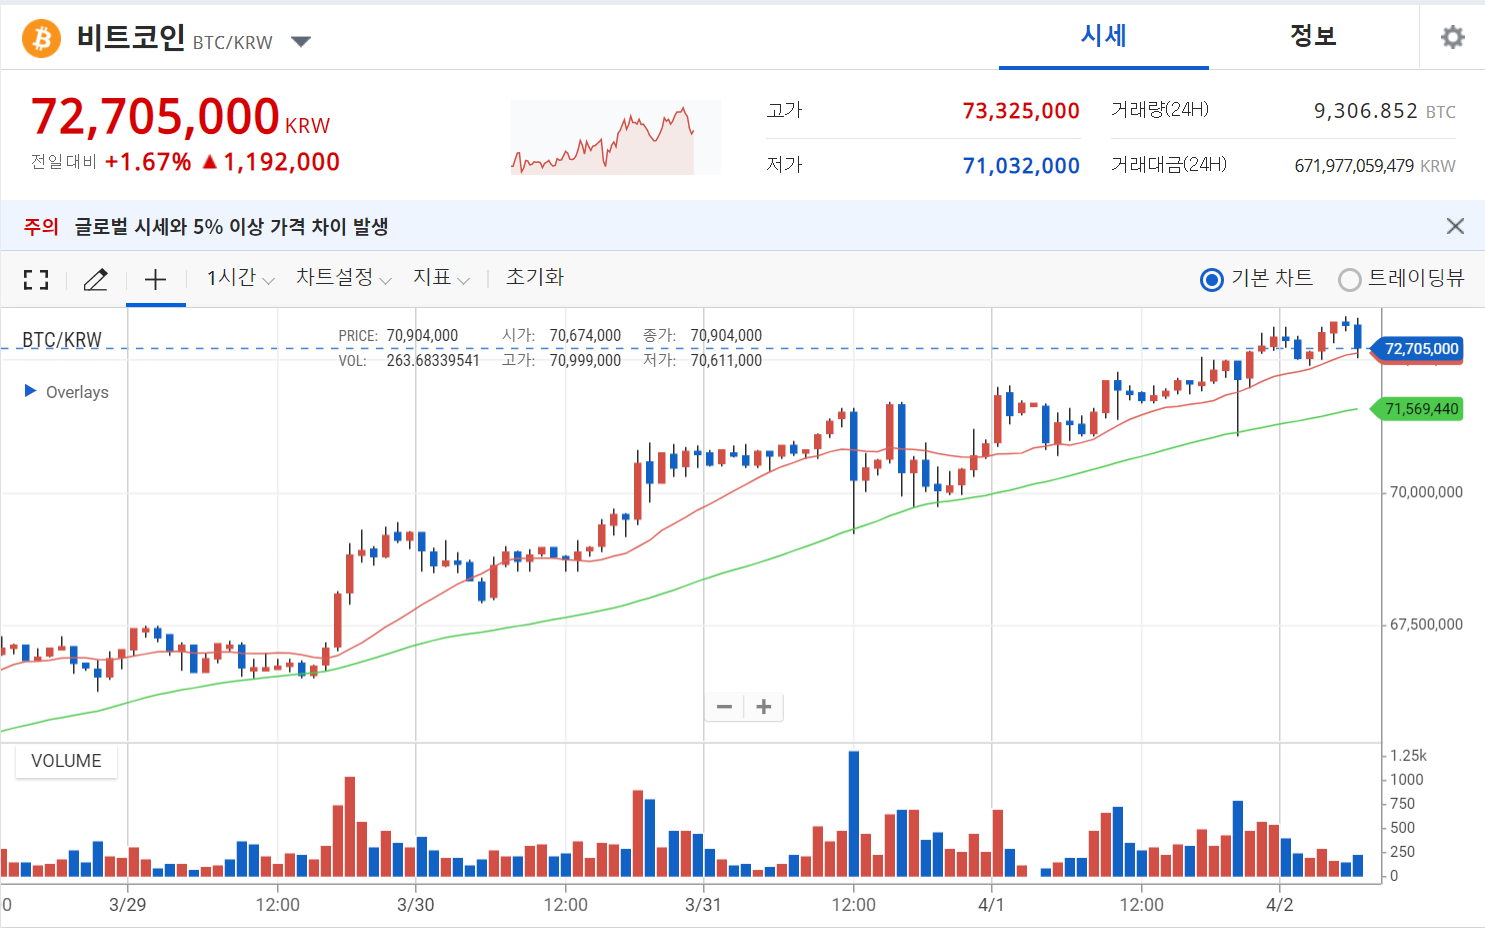Expand the Overlays triangle
Viewport: 1485px width, 928px height.
30,391
